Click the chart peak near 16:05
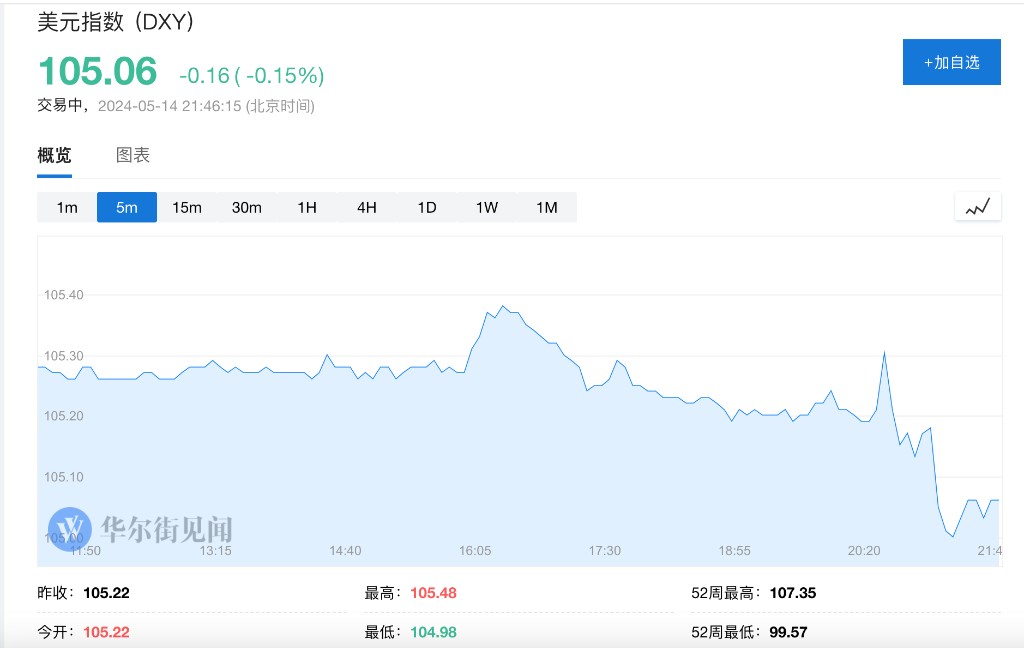The image size is (1024, 648). tap(502, 307)
